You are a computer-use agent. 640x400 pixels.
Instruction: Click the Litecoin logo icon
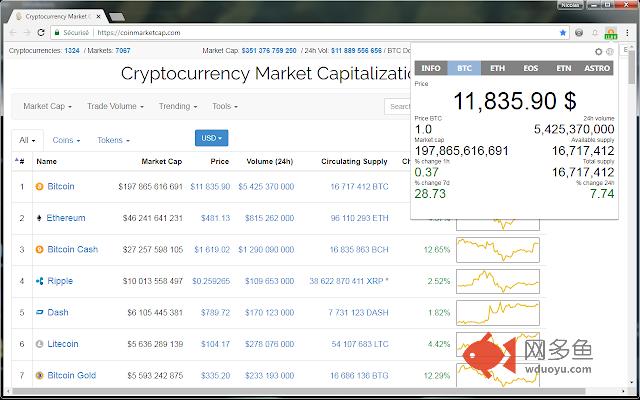tap(40, 344)
